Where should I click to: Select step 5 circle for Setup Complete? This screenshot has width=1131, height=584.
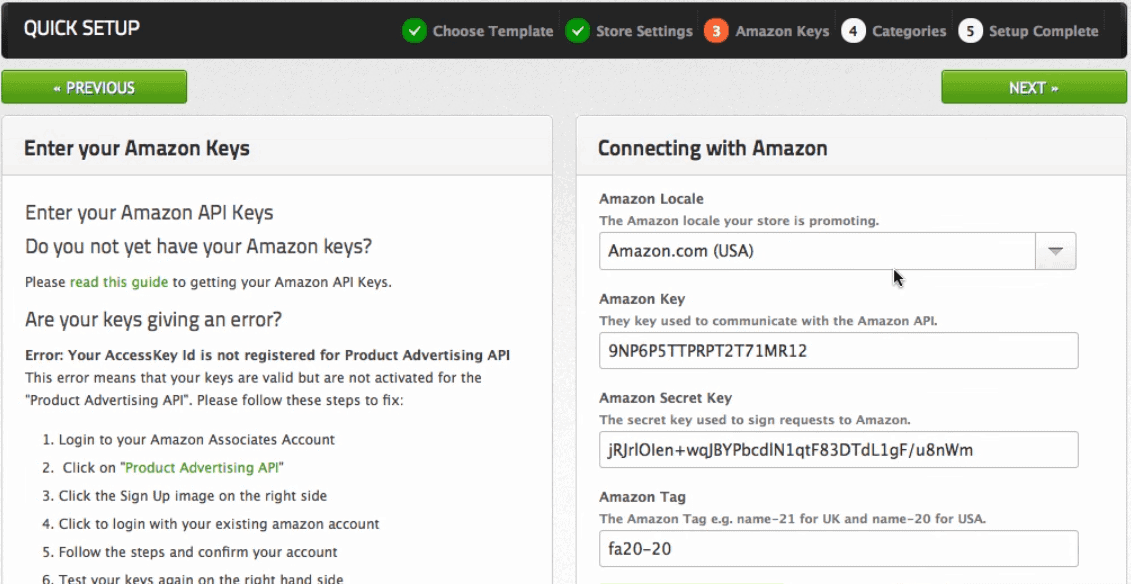[970, 31]
